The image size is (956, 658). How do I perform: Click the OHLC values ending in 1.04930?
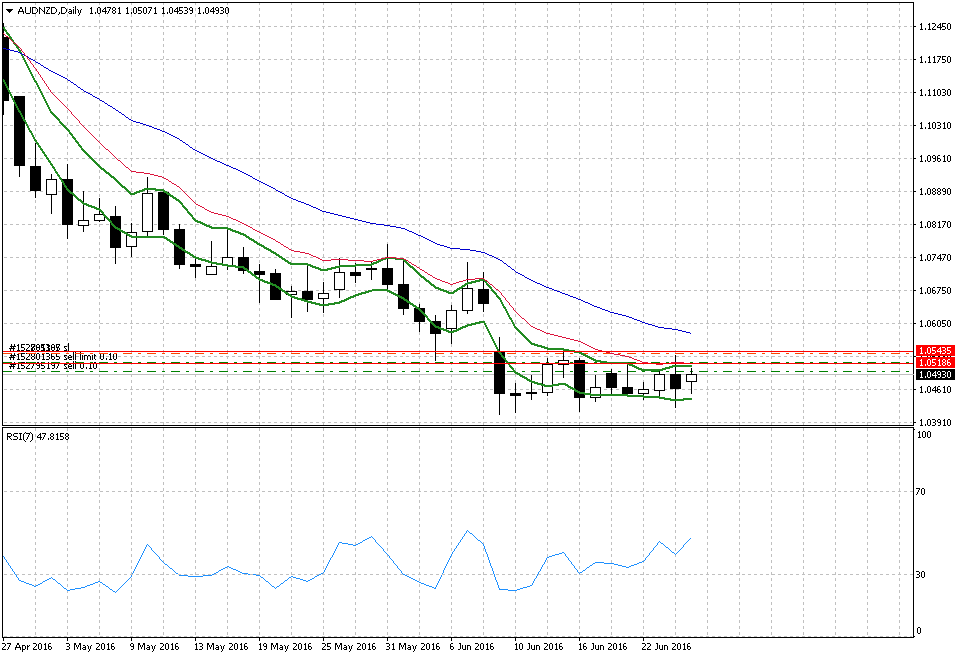(x=159, y=10)
